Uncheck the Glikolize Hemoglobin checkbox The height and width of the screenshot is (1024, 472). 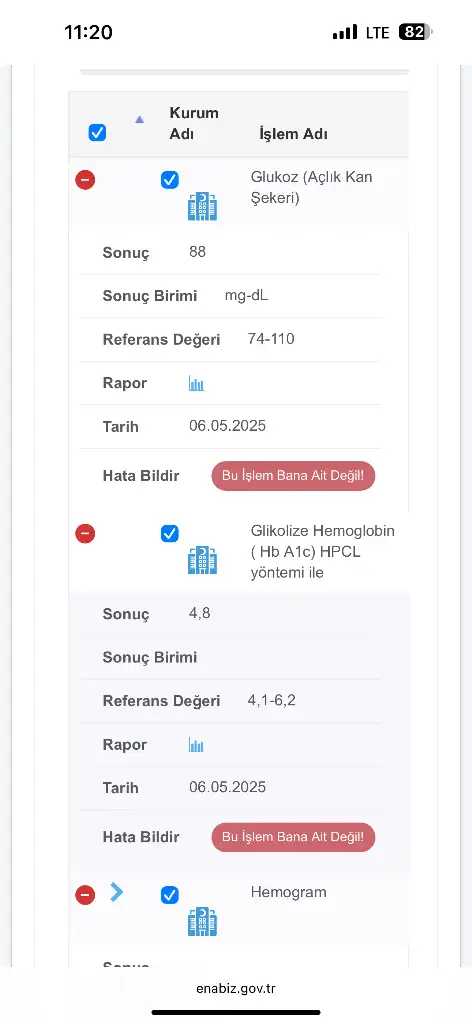pos(170,534)
